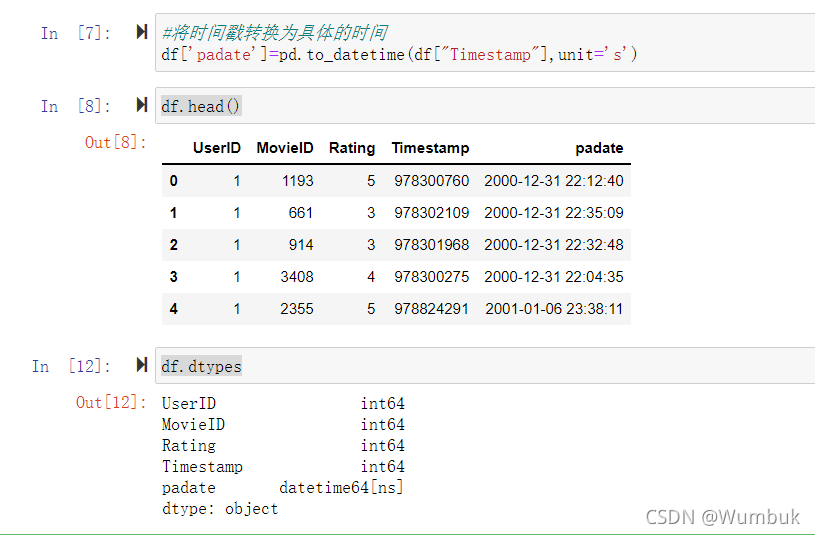Select Rating value 4 in row 3

tap(371, 277)
